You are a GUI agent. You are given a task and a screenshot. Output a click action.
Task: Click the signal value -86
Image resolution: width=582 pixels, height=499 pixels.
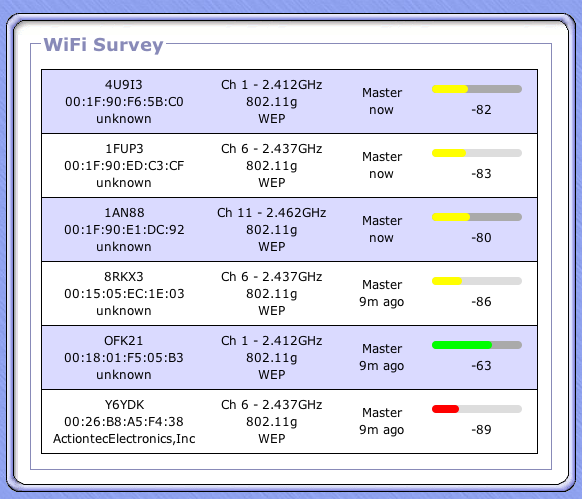(481, 301)
